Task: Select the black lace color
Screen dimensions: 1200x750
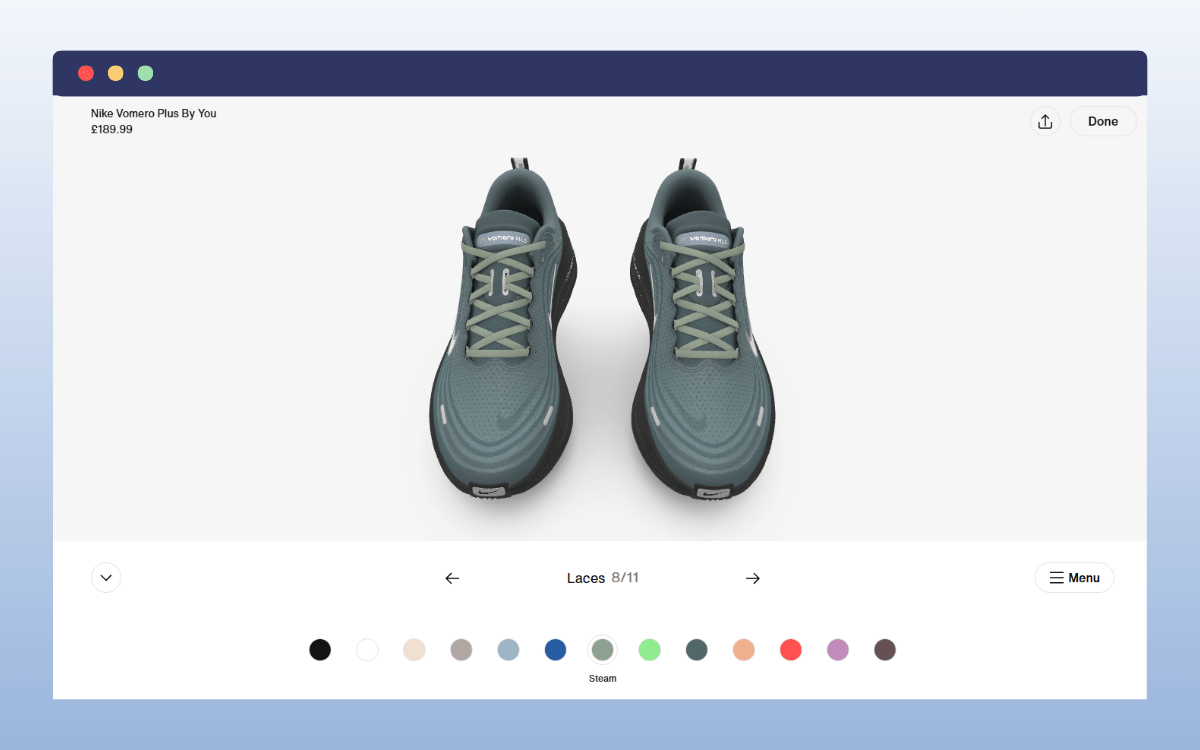Action: click(320, 649)
